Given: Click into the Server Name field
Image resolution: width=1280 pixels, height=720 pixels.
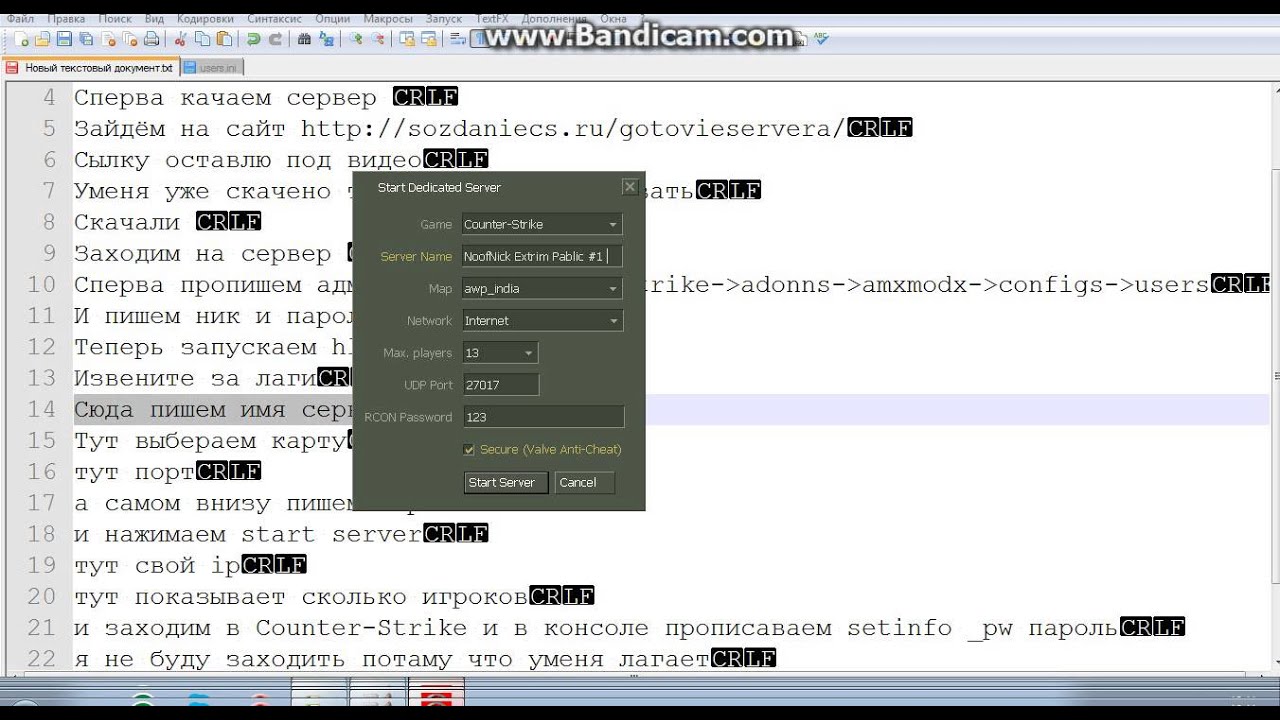Looking at the screenshot, I should (x=542, y=256).
